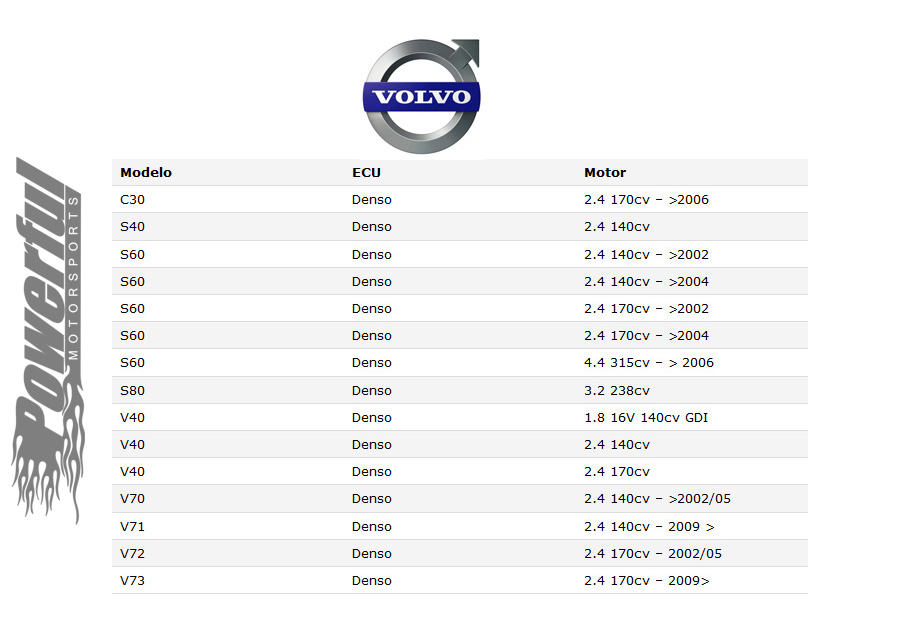Click Denso in S60 2.4 170cv >2004 row

point(371,336)
